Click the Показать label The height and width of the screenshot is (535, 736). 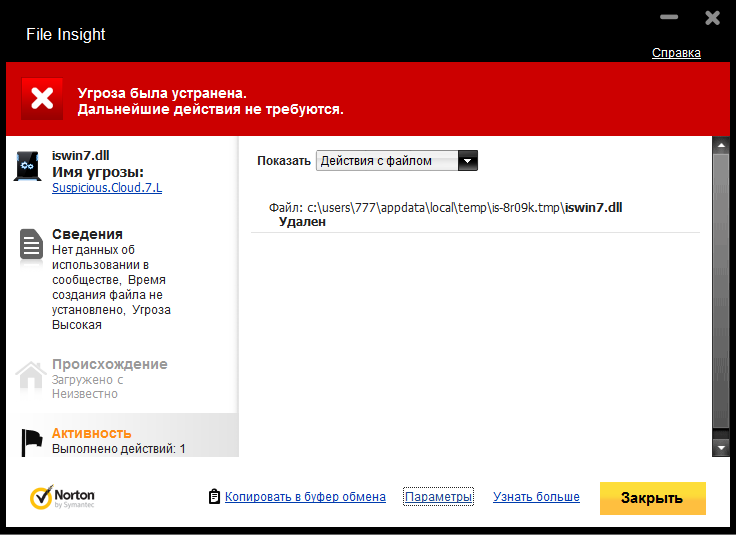[x=284, y=161]
